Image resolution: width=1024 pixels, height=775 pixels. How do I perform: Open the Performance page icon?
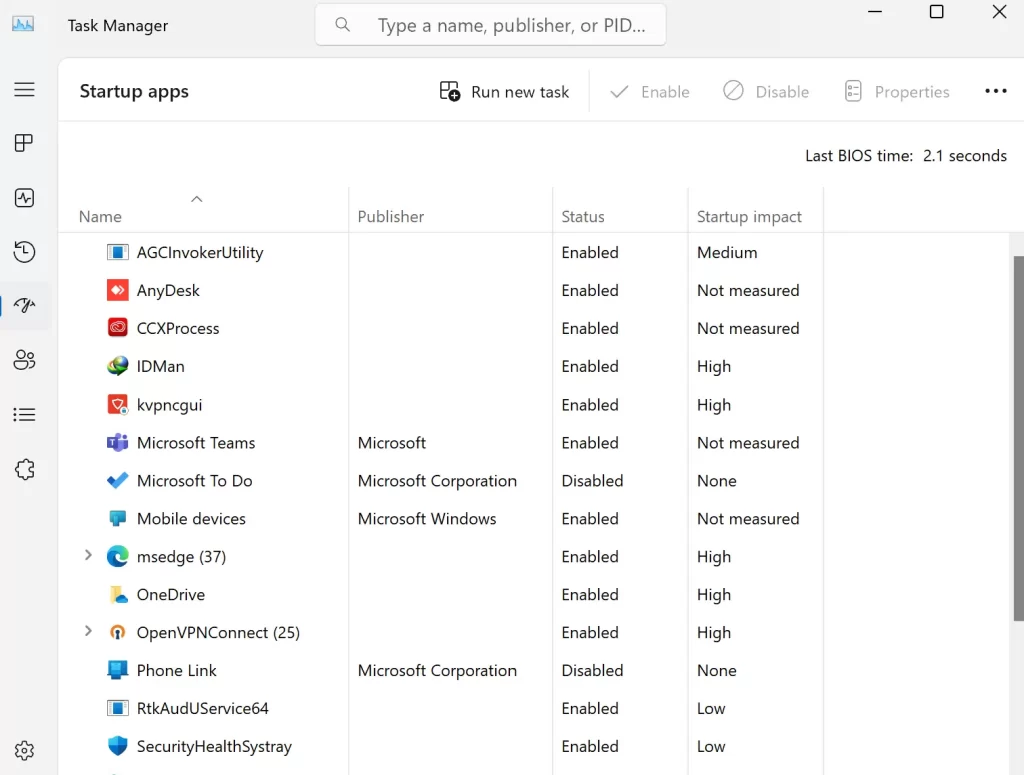click(x=24, y=198)
